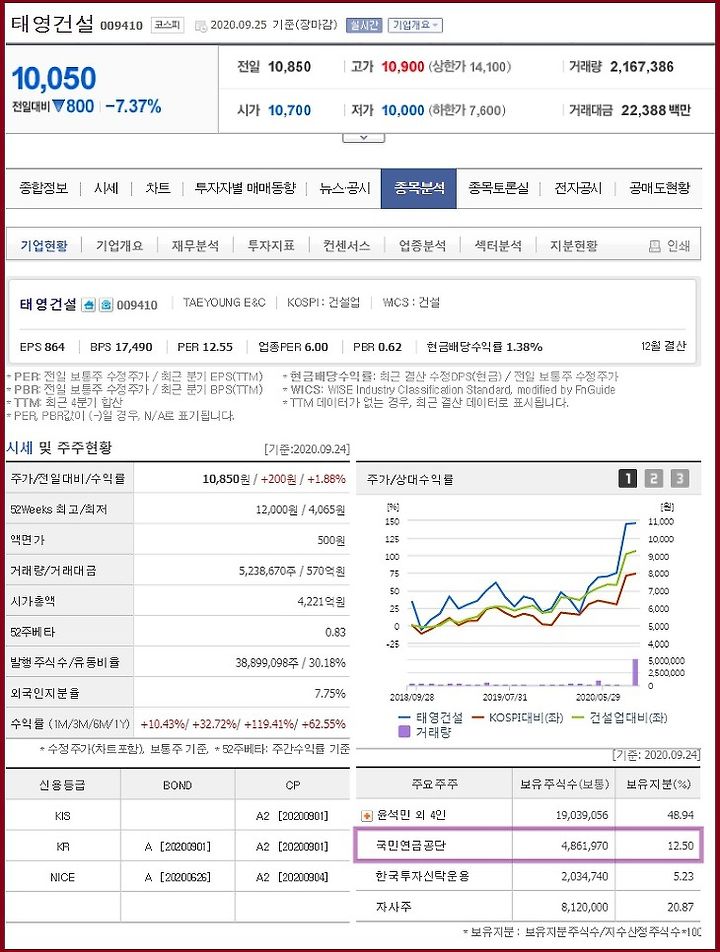The height and width of the screenshot is (952, 720).
Task: Open the 시세 tab
Action: [x=106, y=188]
